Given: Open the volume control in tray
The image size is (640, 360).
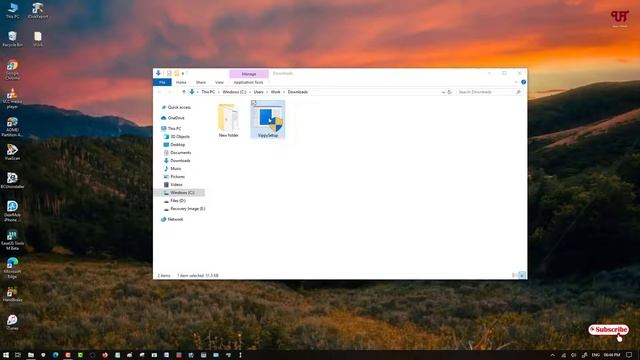Looking at the screenshot, I should tap(573, 355).
